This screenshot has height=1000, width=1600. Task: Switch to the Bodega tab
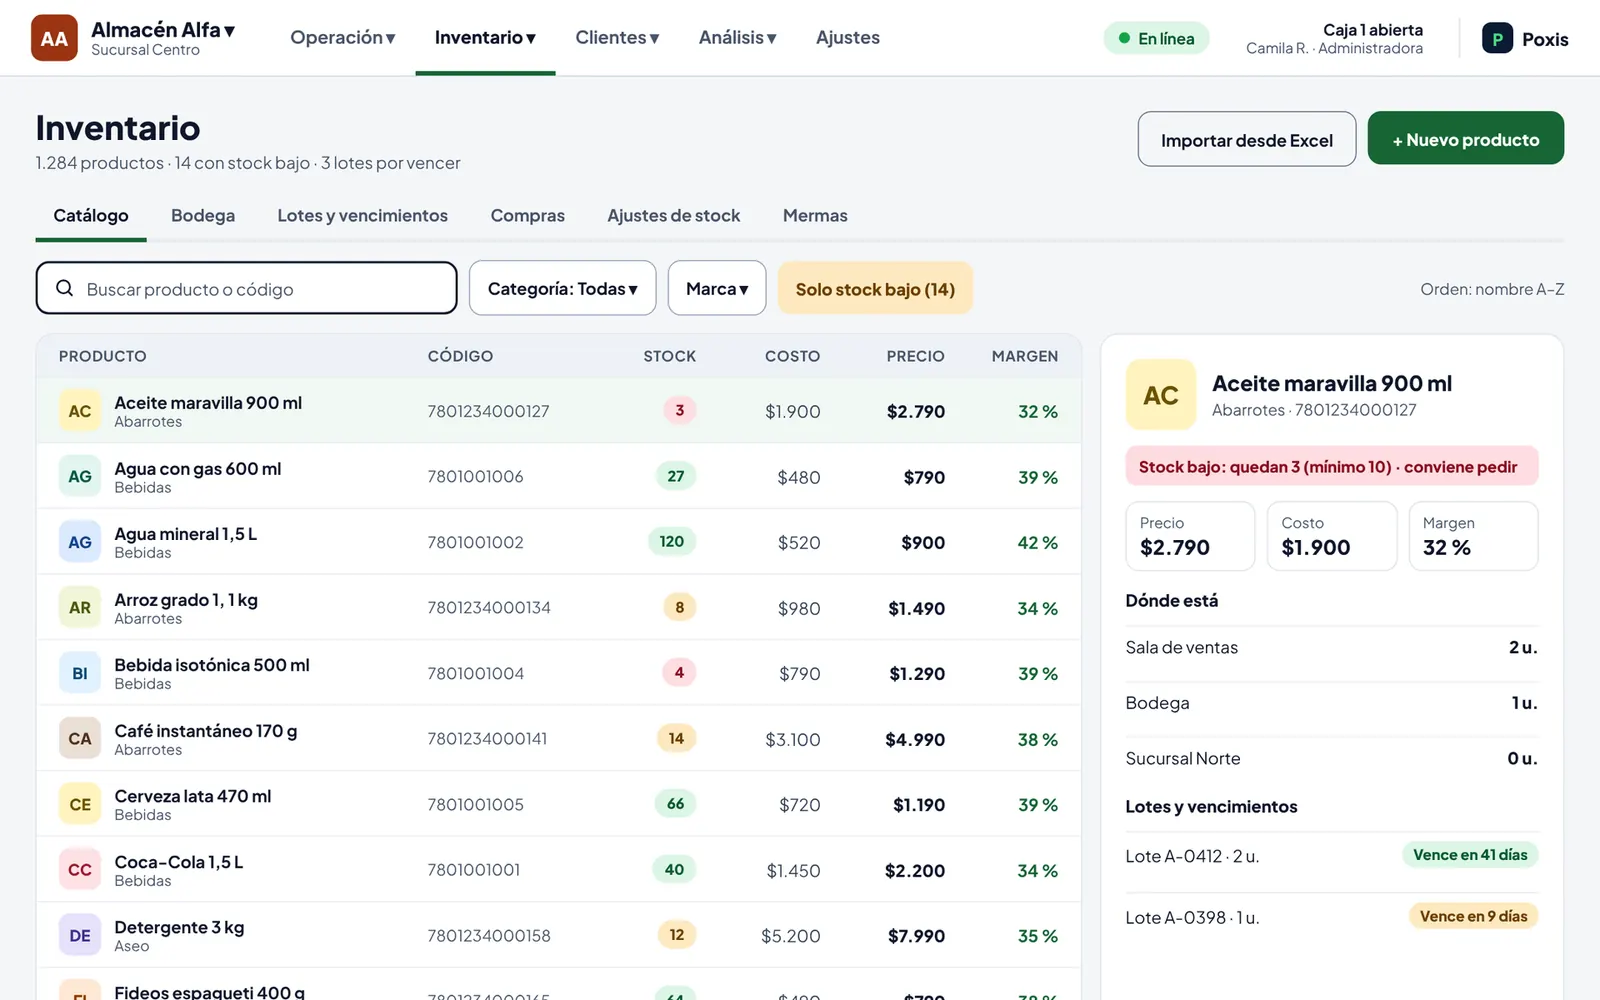point(203,216)
